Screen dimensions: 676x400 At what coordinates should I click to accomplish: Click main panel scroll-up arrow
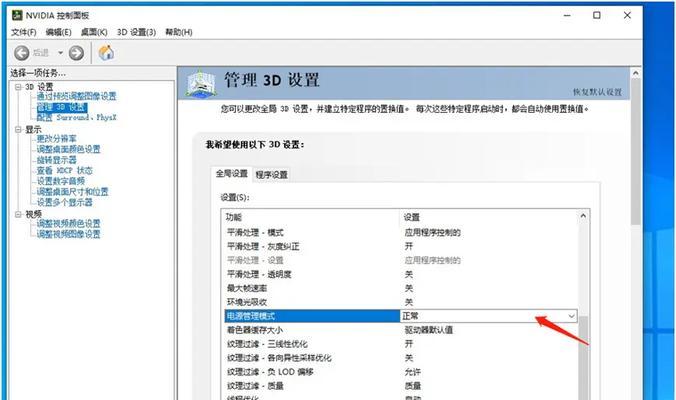(635, 73)
